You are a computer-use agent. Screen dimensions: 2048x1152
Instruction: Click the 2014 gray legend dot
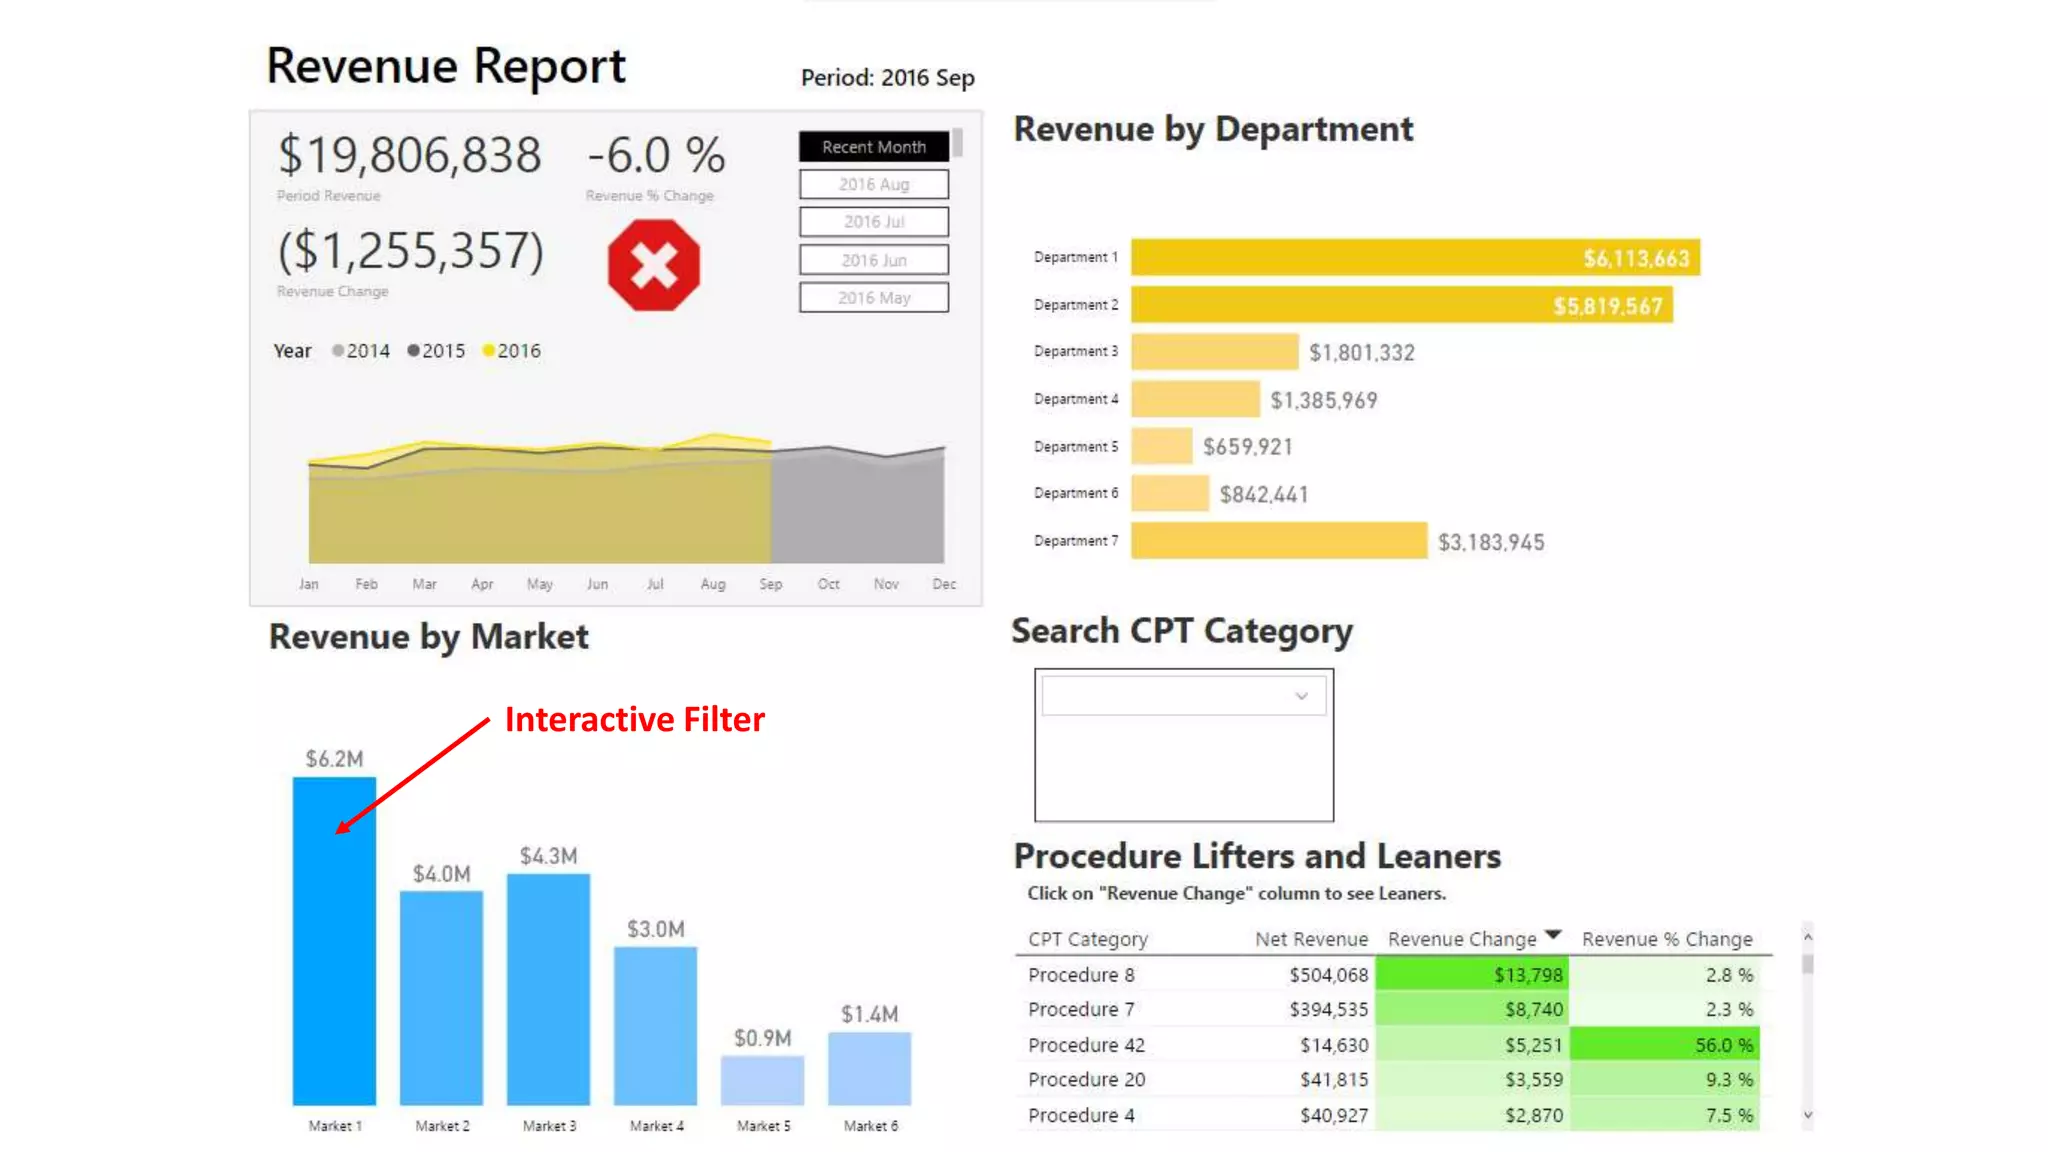[338, 351]
